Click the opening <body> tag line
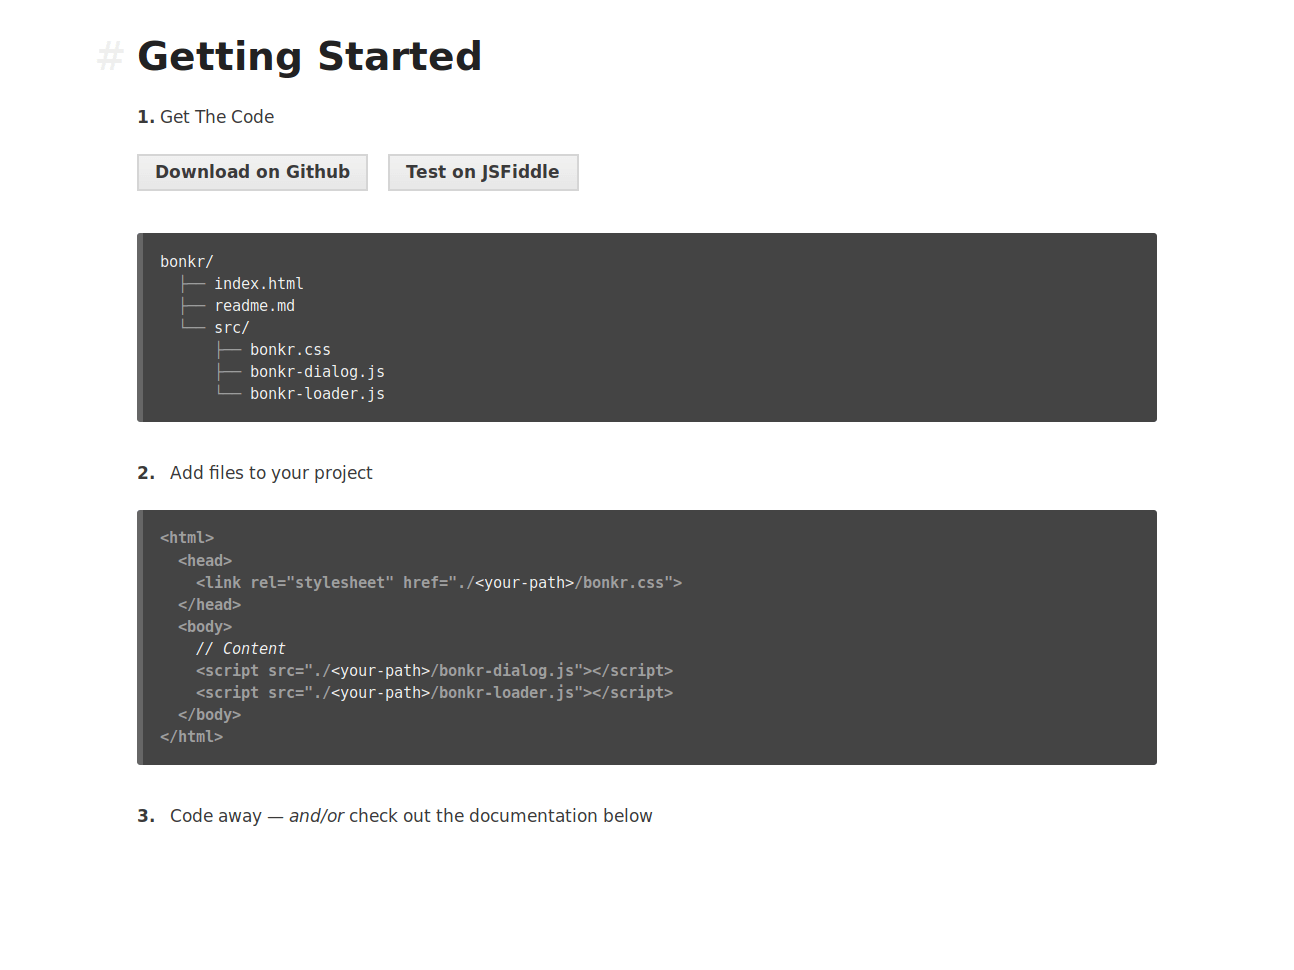 pos(205,627)
